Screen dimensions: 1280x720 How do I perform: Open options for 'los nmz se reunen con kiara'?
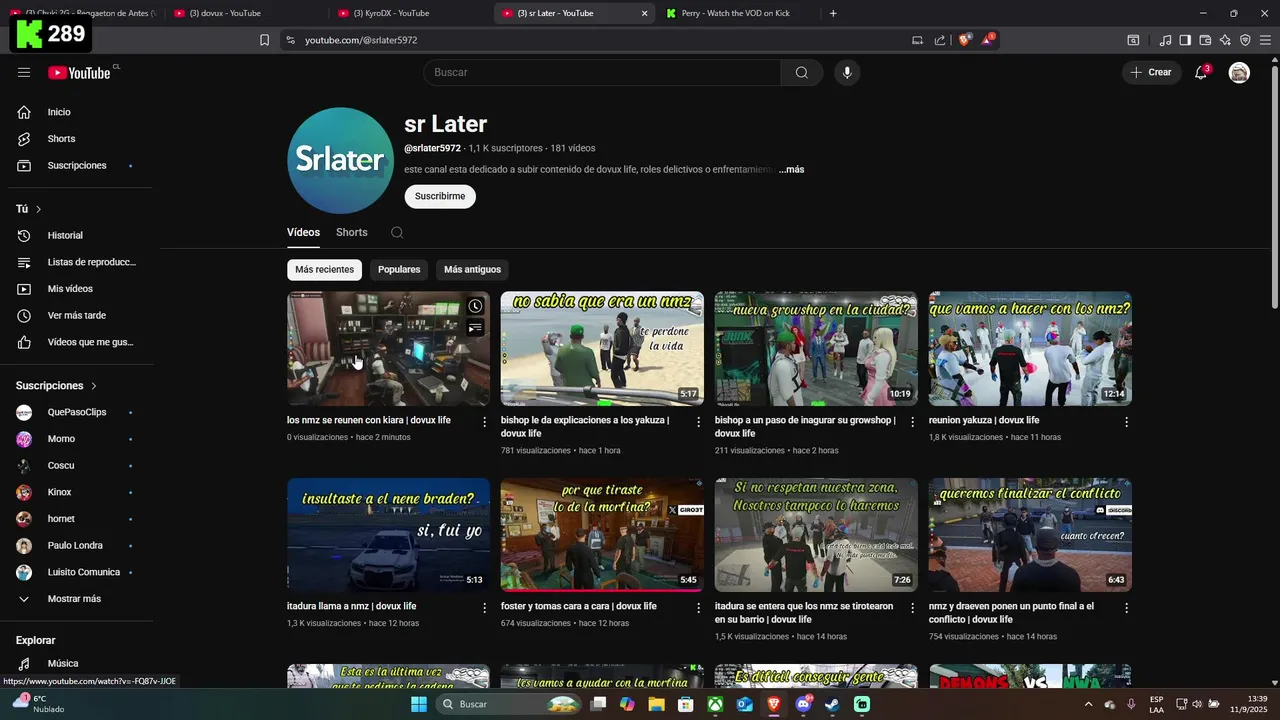coord(485,422)
